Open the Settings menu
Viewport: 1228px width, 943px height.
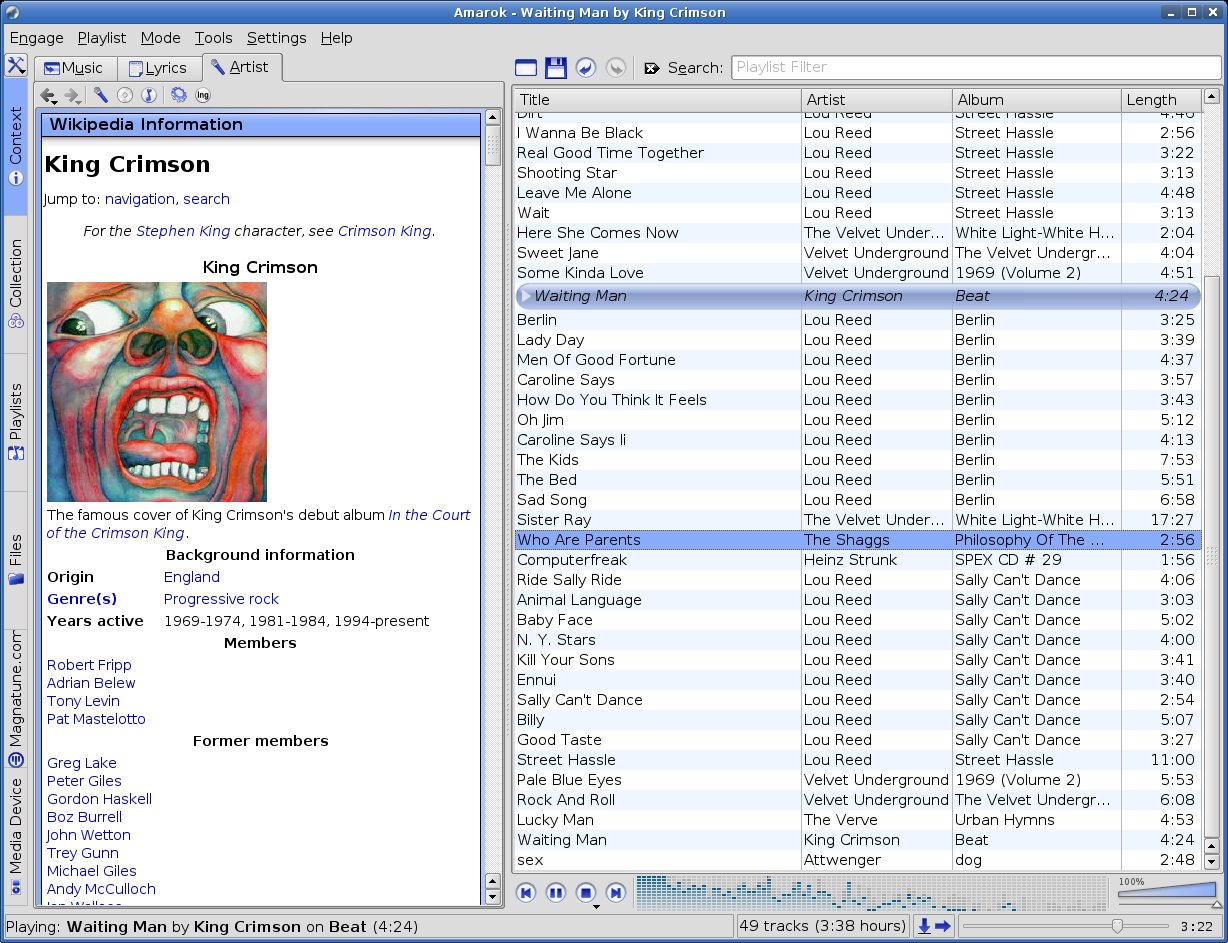tap(276, 38)
